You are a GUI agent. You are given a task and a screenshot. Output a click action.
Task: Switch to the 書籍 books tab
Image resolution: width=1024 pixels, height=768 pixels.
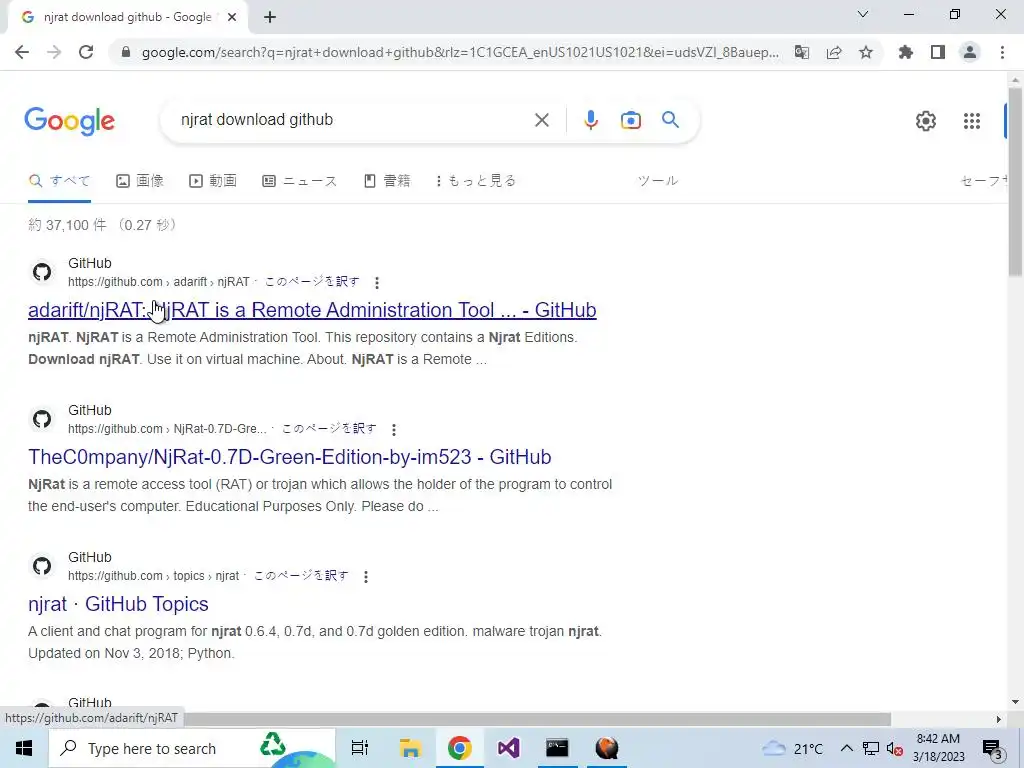pyautogui.click(x=387, y=181)
